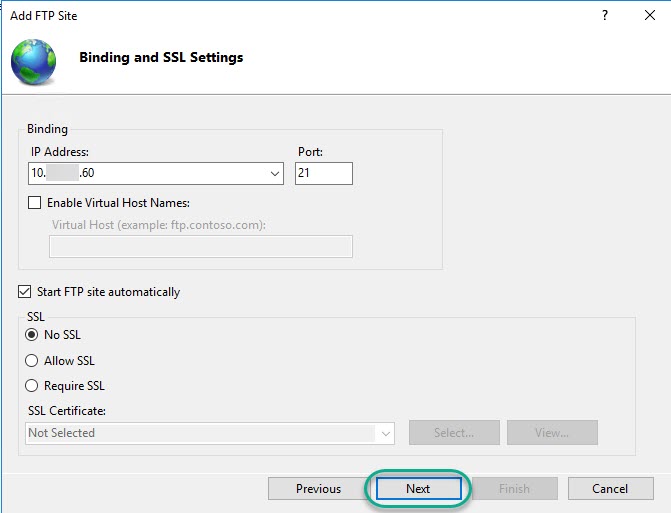The image size is (671, 513).
Task: Open the IP Address dropdown
Action: pyautogui.click(x=275, y=173)
